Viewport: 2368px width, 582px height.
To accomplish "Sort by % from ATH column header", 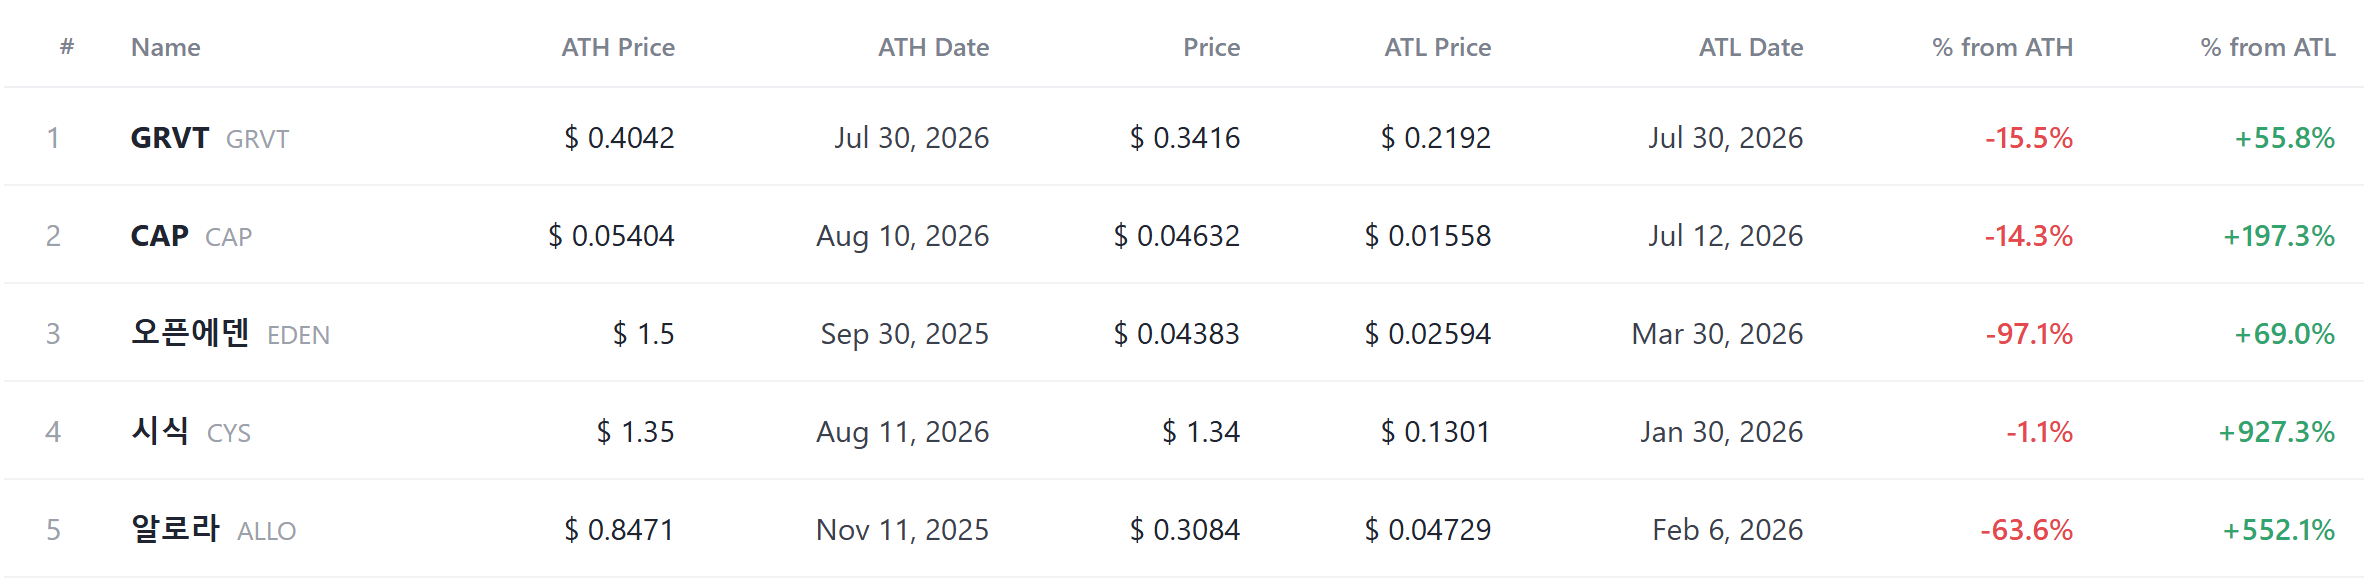I will click(2002, 47).
